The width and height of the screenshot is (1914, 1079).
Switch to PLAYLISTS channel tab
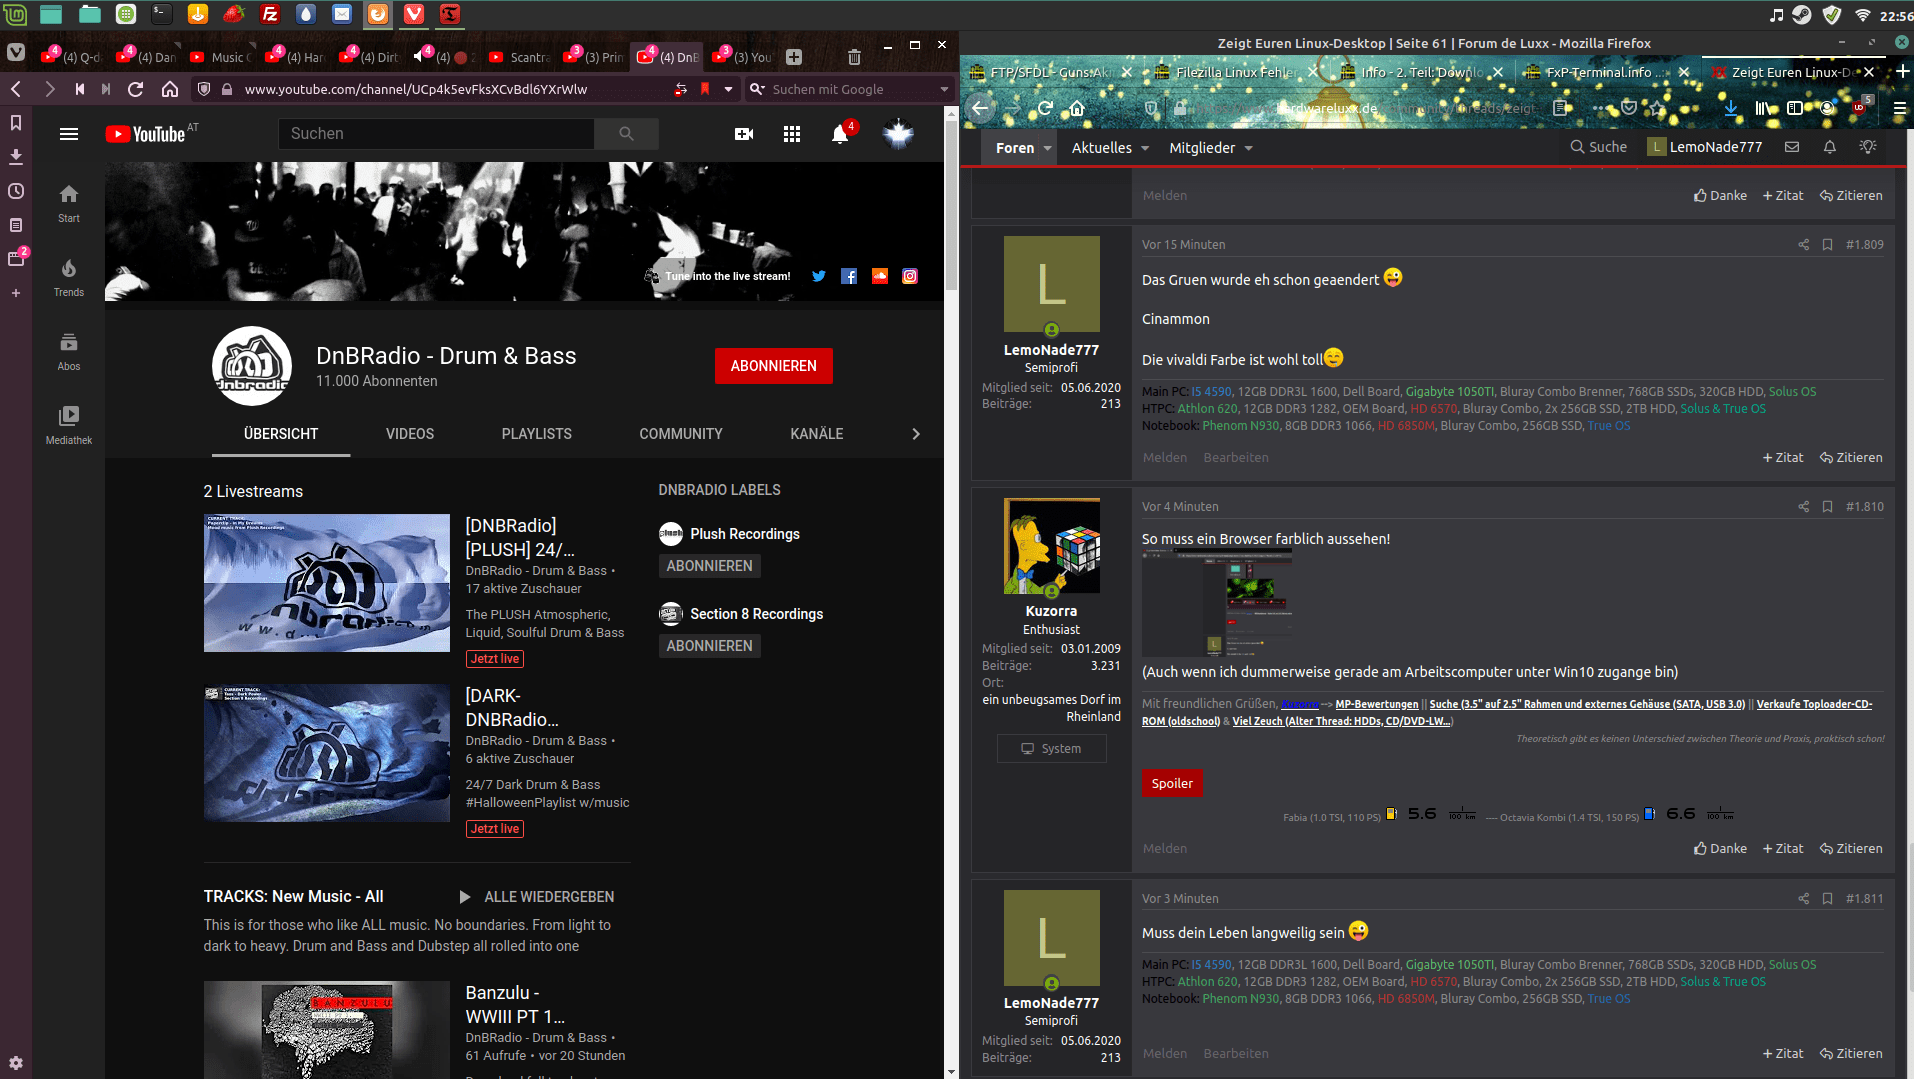pyautogui.click(x=536, y=434)
